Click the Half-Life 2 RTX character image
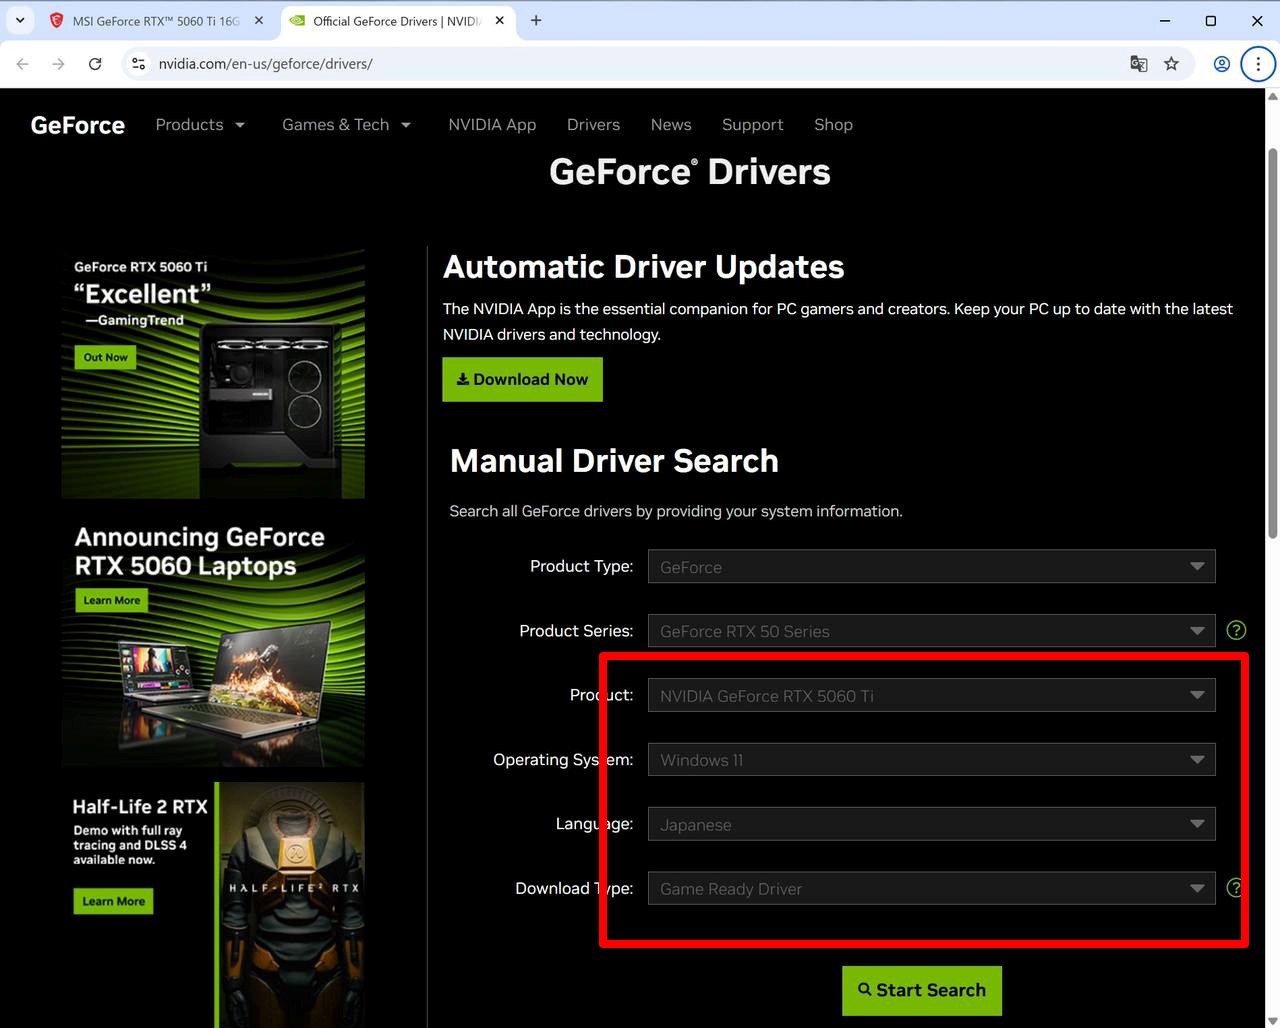 (x=292, y=905)
